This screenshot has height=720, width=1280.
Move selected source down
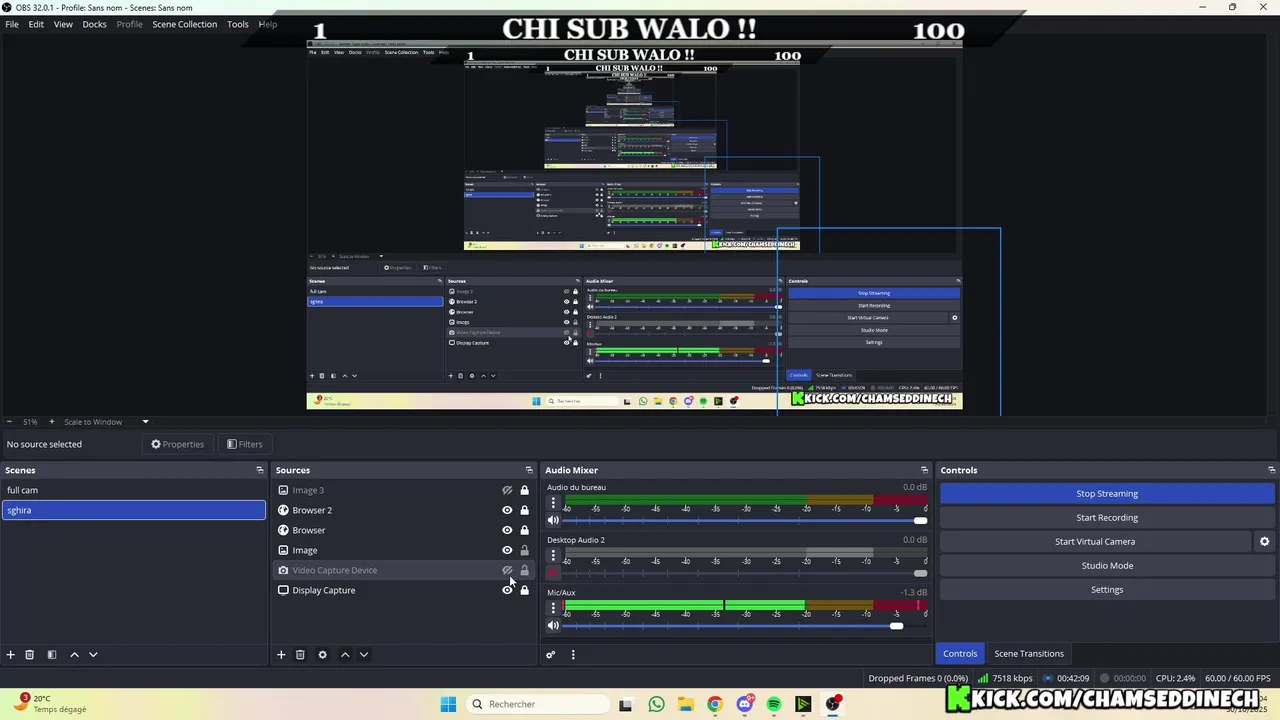364,655
